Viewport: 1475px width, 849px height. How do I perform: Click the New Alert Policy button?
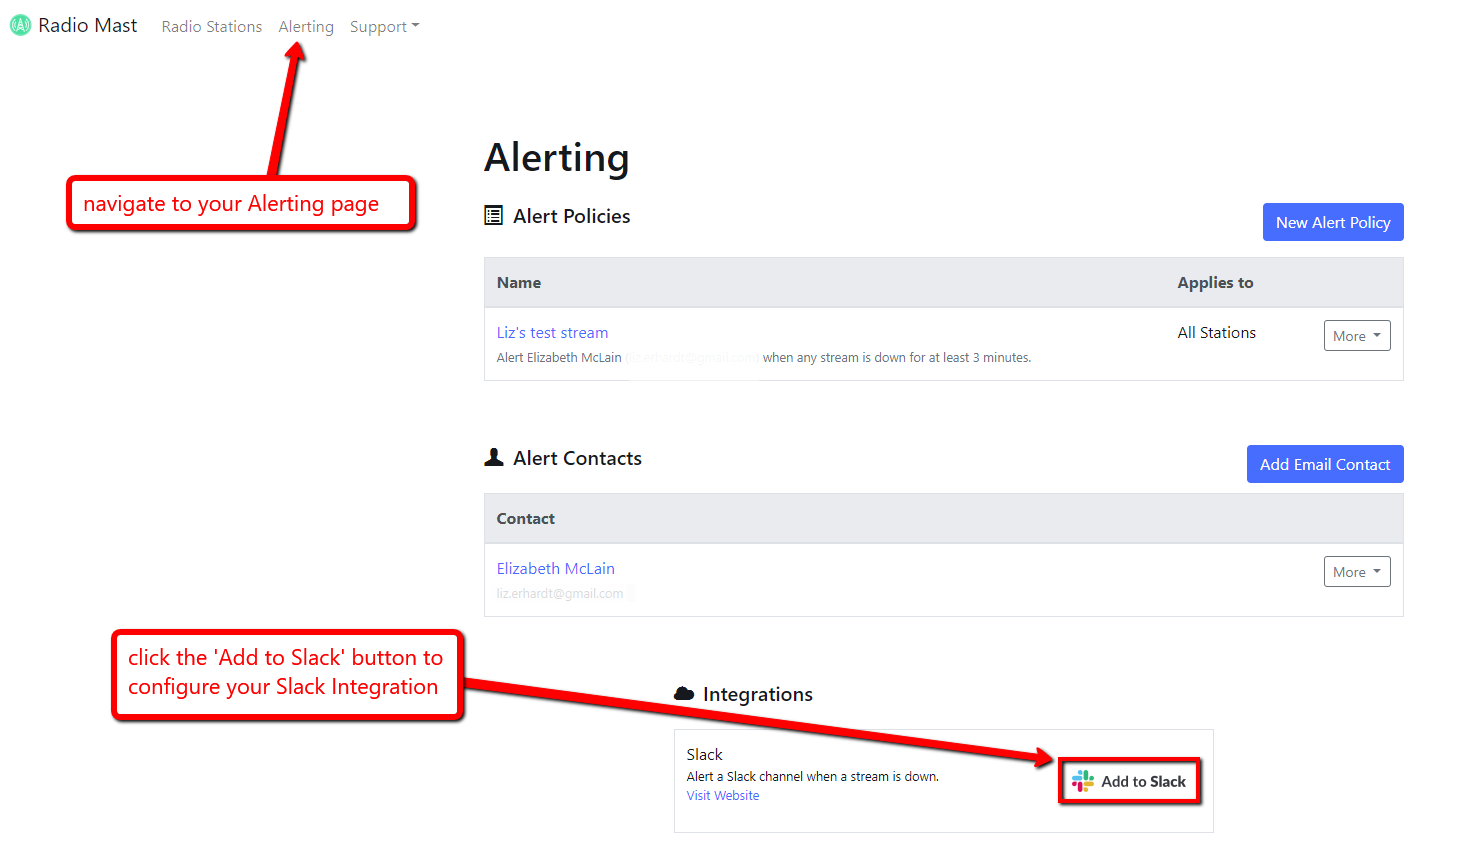(x=1332, y=222)
